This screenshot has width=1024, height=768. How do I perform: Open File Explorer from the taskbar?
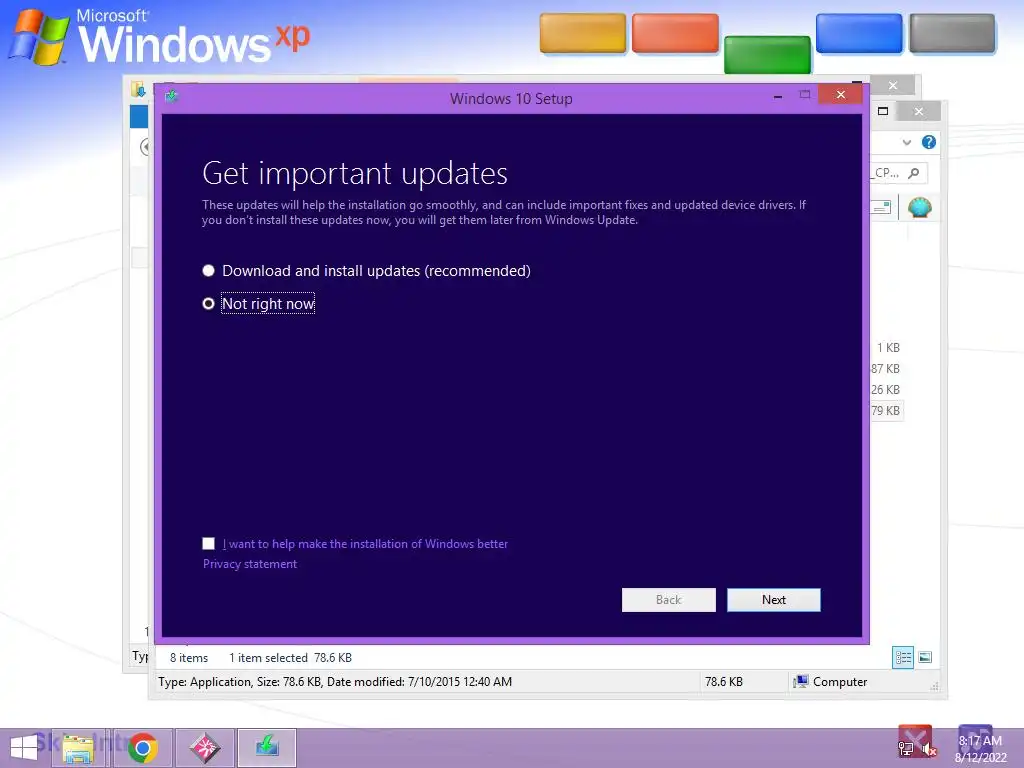(78, 748)
